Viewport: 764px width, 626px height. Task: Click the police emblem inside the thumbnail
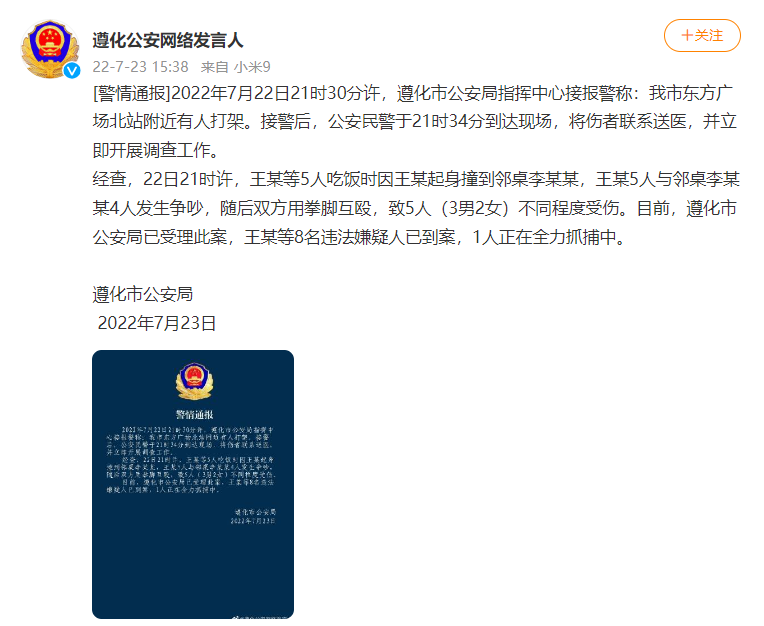coord(194,381)
